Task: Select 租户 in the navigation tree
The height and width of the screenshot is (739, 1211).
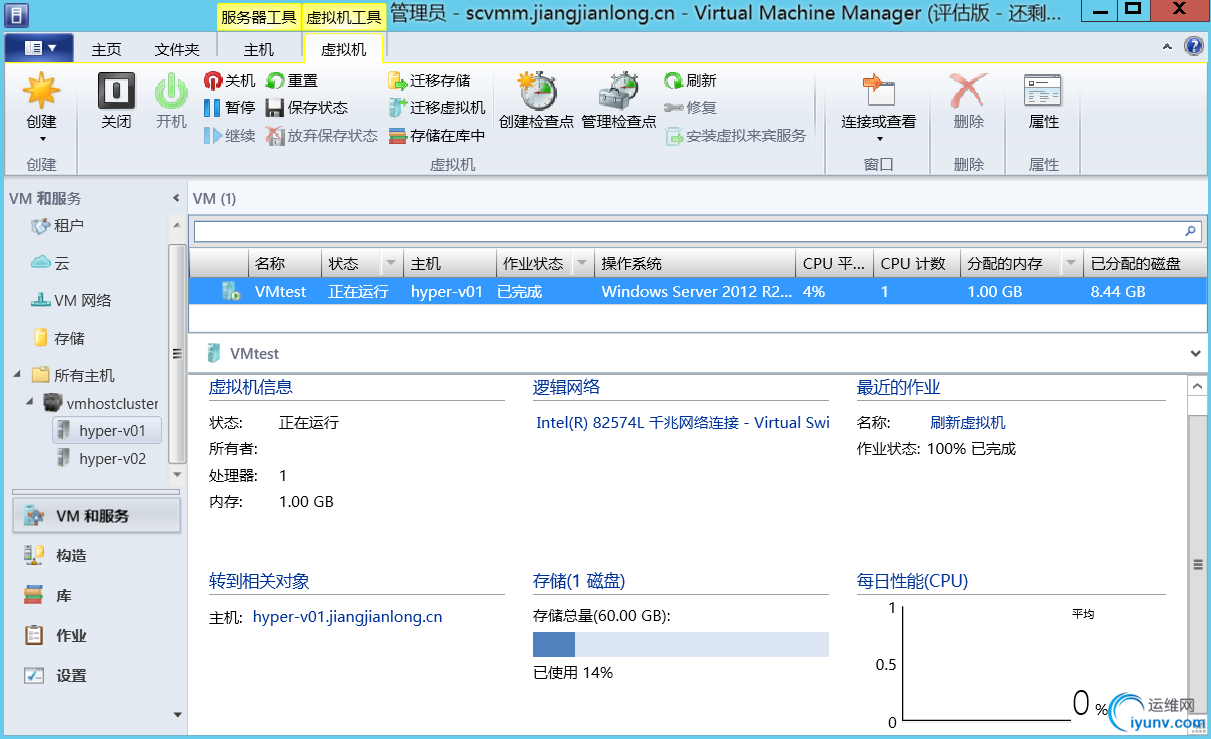Action: pos(58,226)
